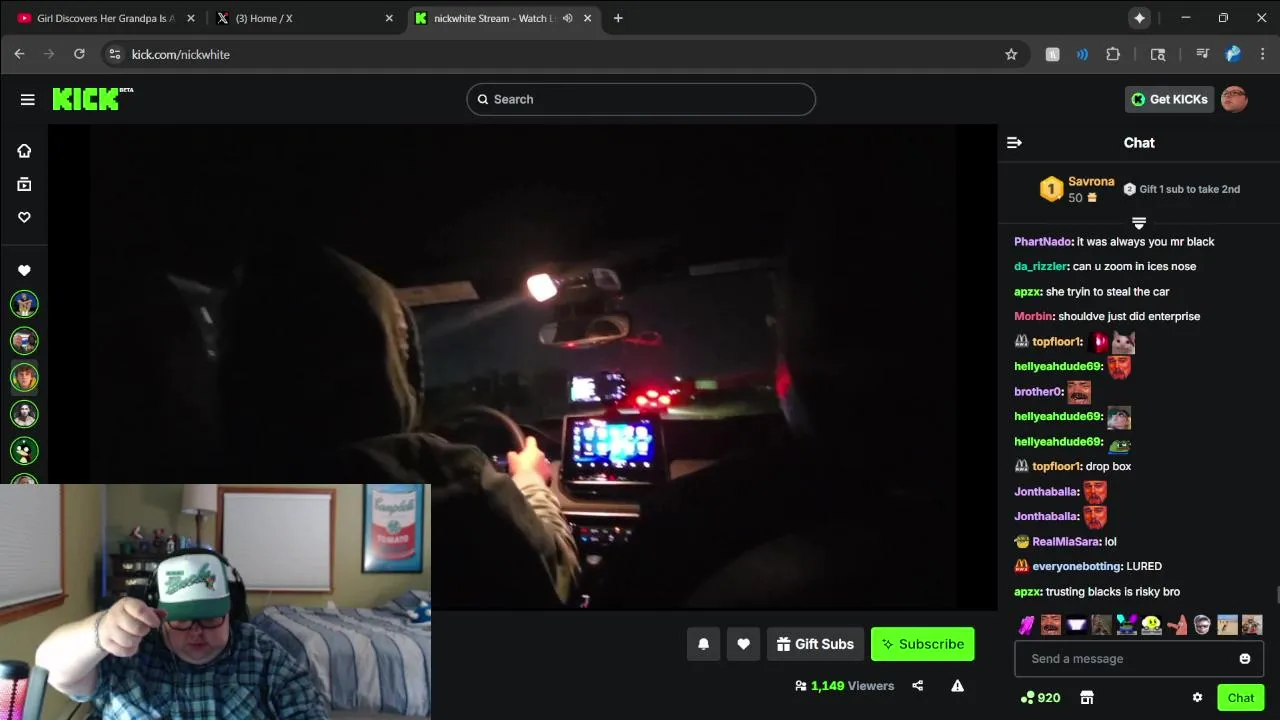
Task: Switch to the X Home tab
Action: 304,18
